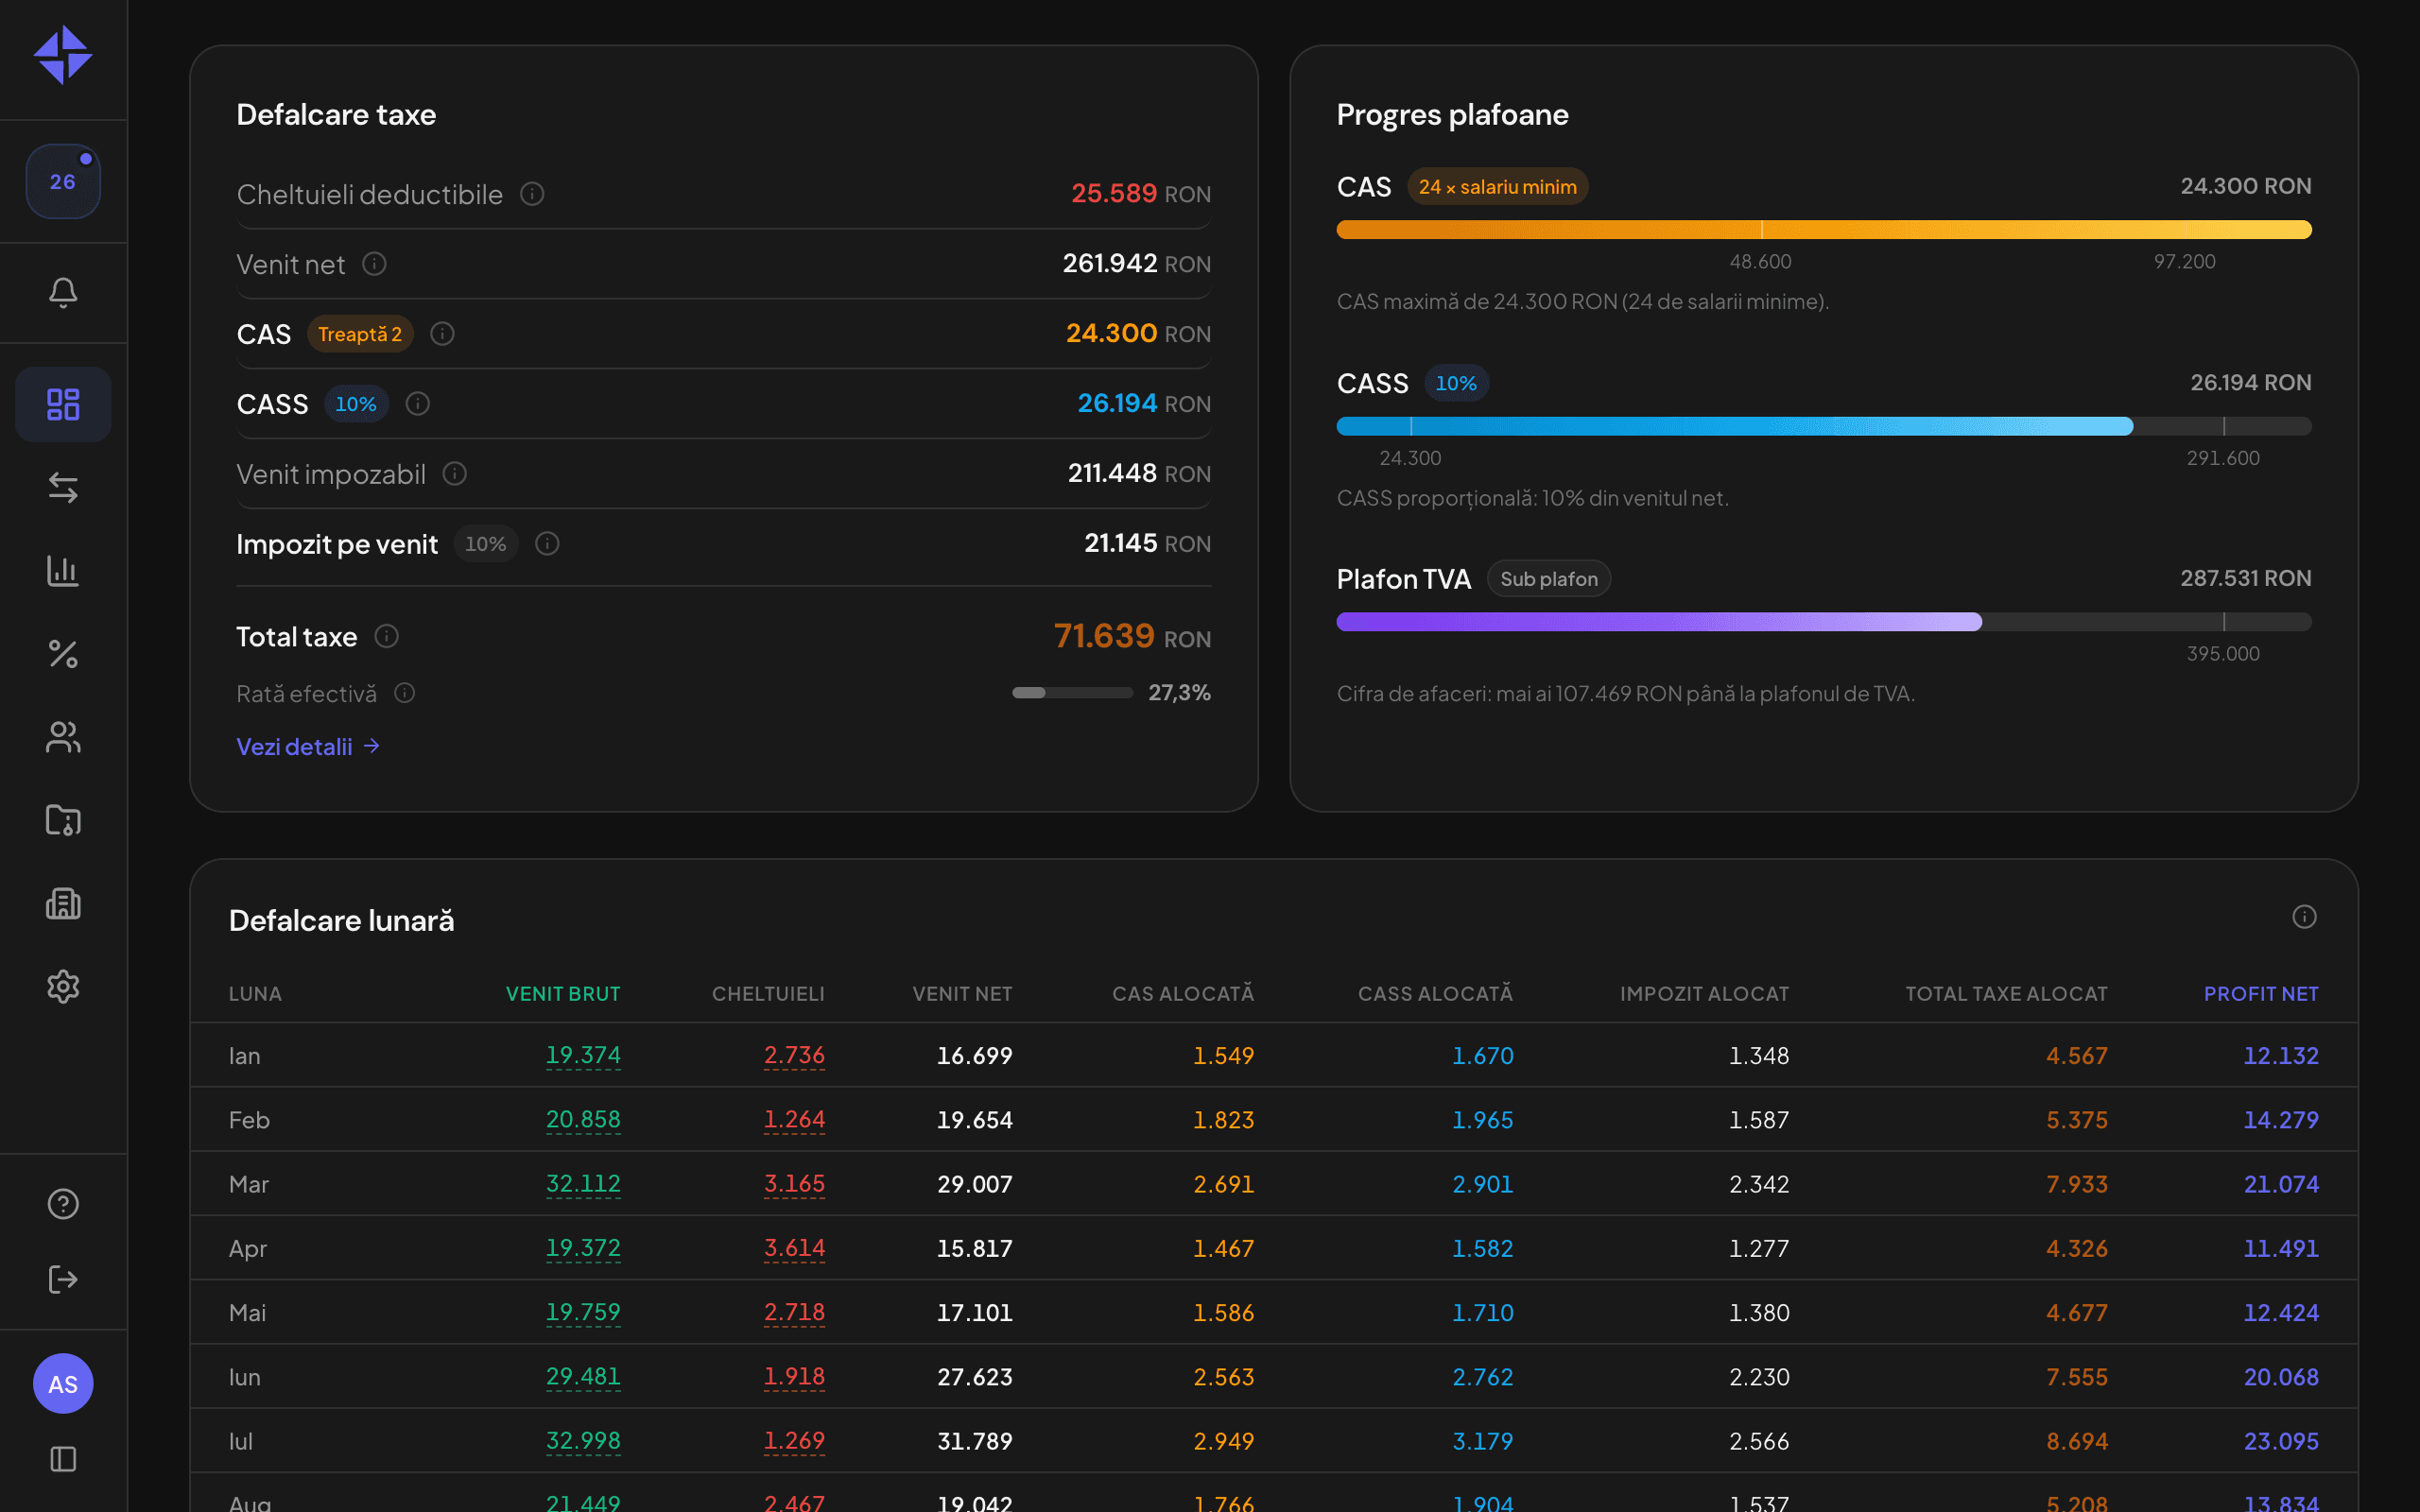
Task: Show info icon next to CASS 10%
Action: pos(418,404)
